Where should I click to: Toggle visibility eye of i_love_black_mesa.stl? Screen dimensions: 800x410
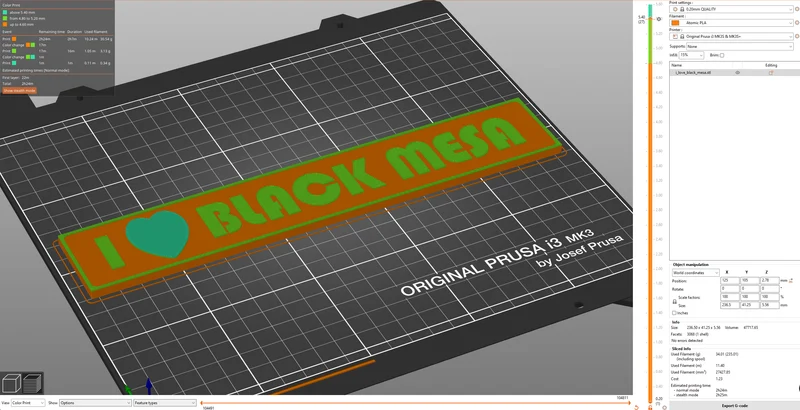click(x=737, y=73)
